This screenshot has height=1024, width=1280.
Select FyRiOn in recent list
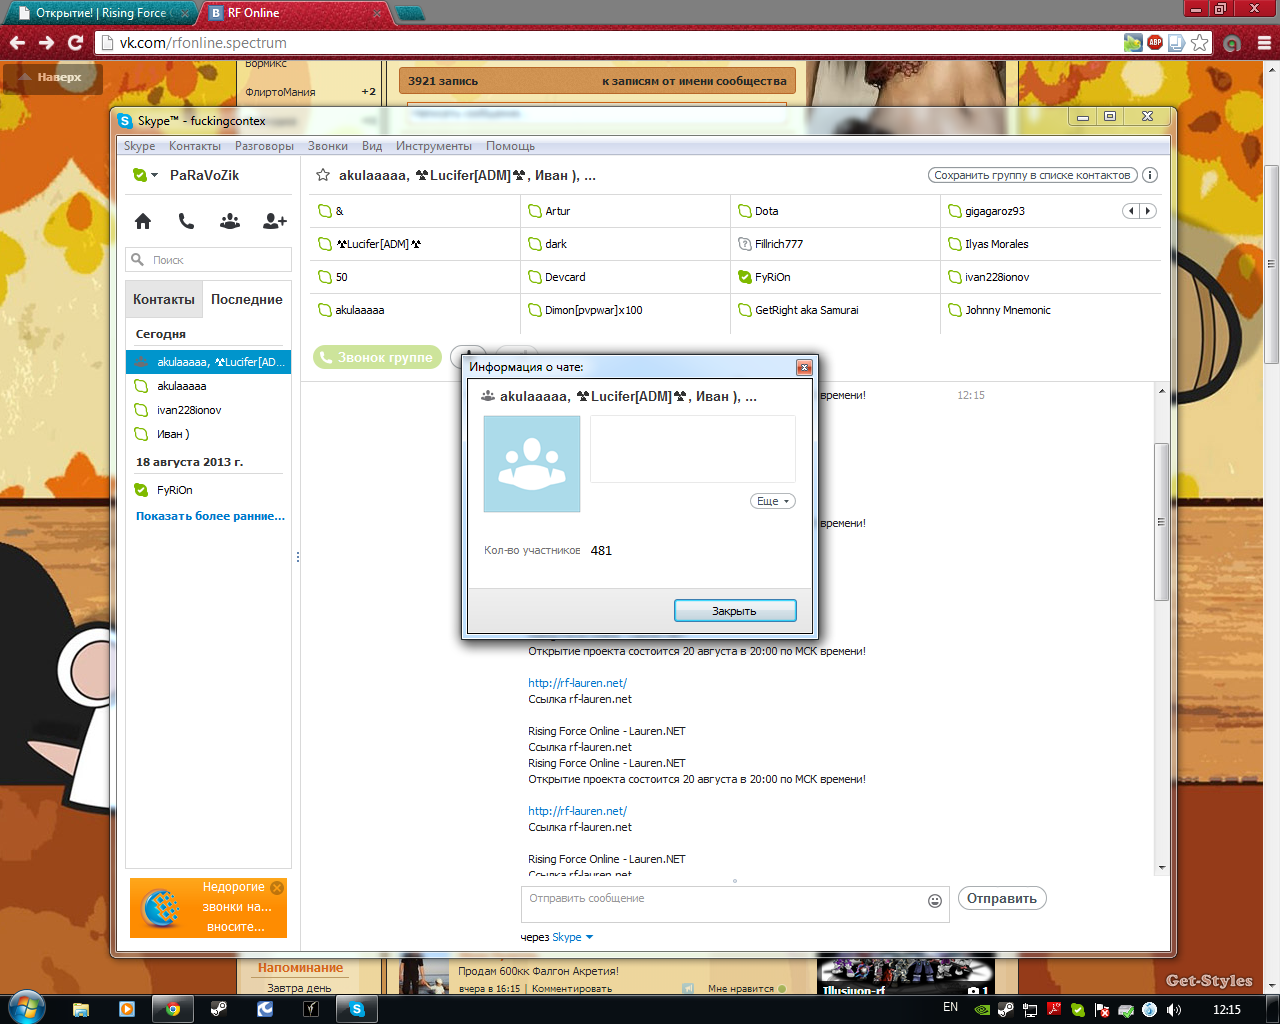coord(208,490)
